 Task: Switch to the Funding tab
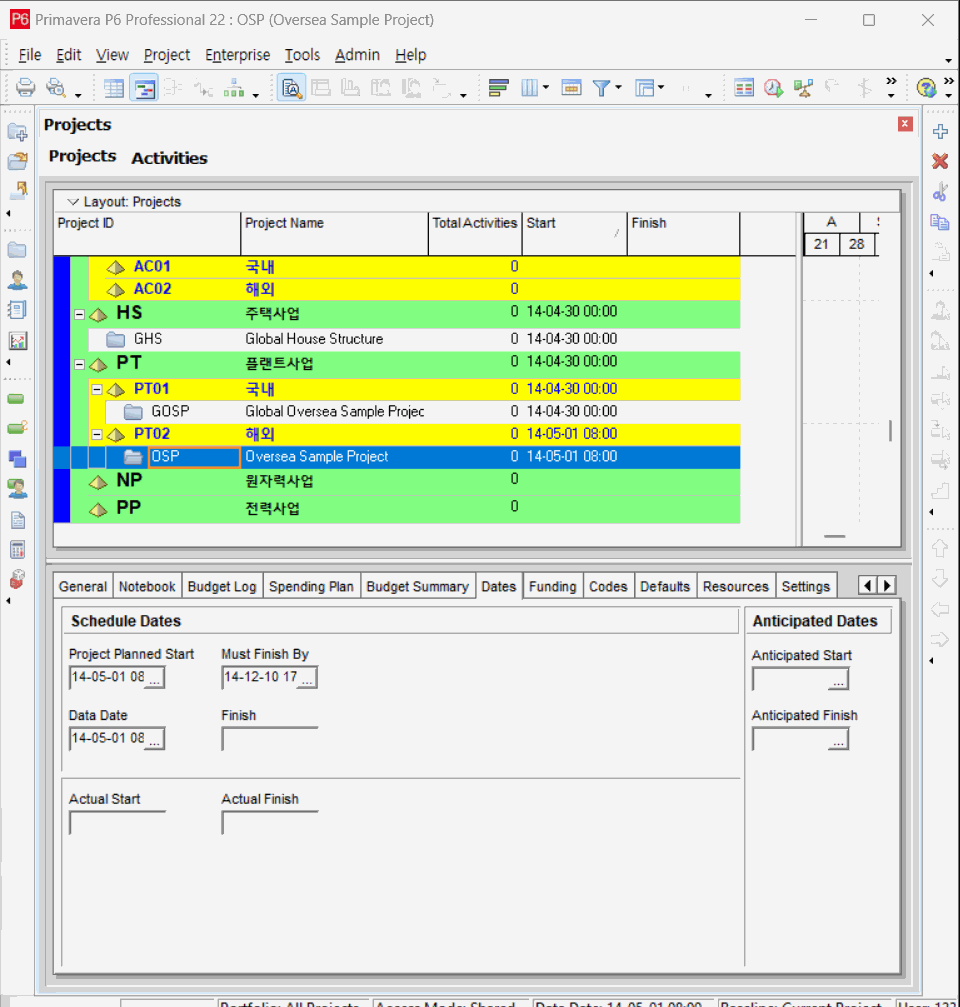point(553,586)
